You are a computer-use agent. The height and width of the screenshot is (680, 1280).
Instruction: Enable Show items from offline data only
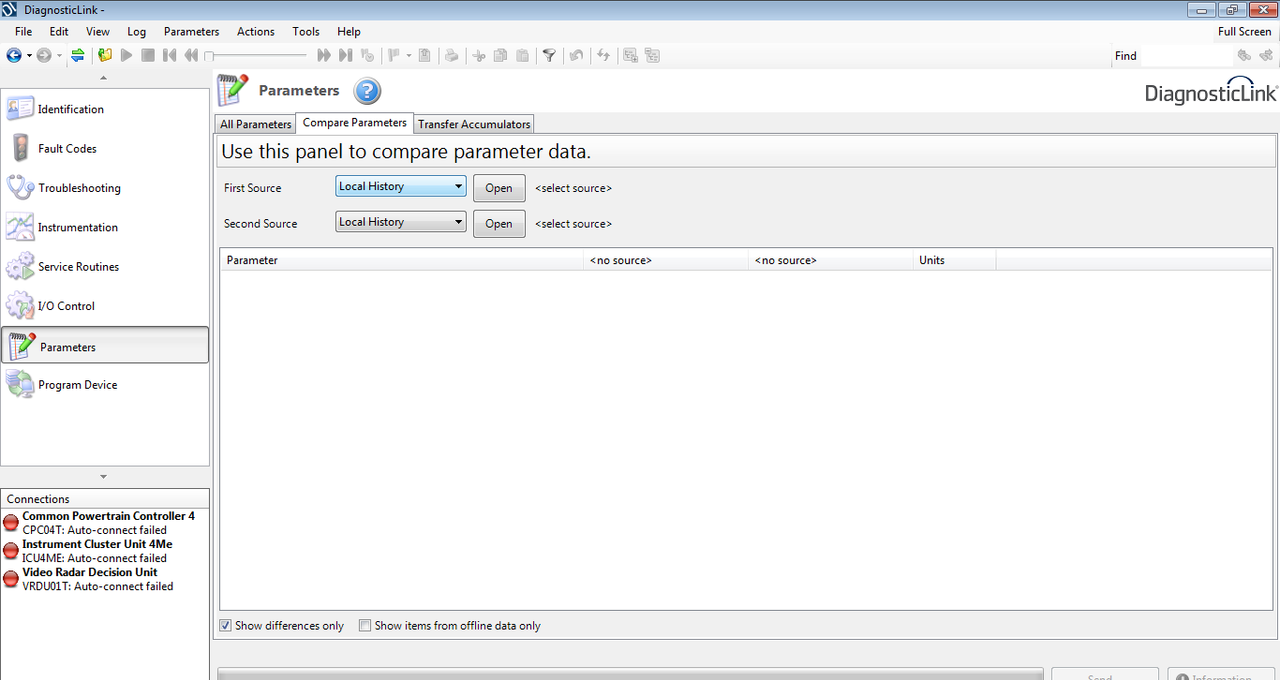coord(365,626)
